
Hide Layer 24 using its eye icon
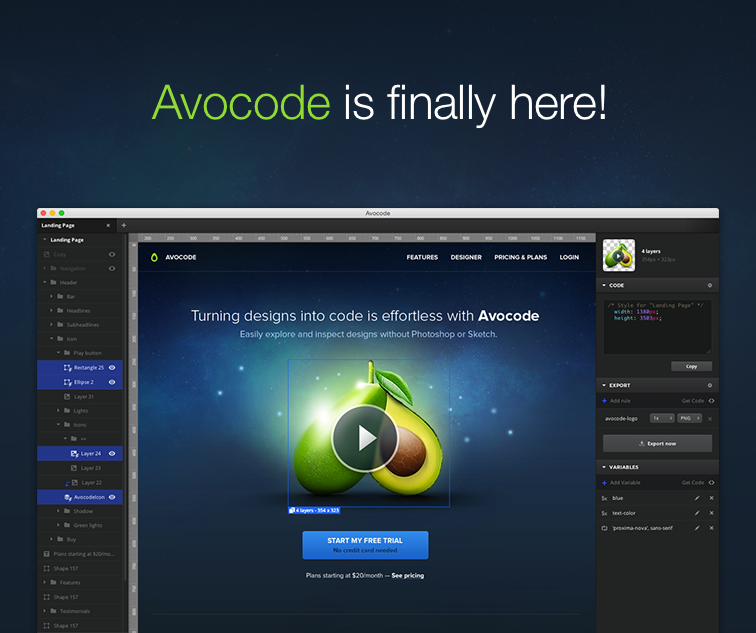coord(112,454)
